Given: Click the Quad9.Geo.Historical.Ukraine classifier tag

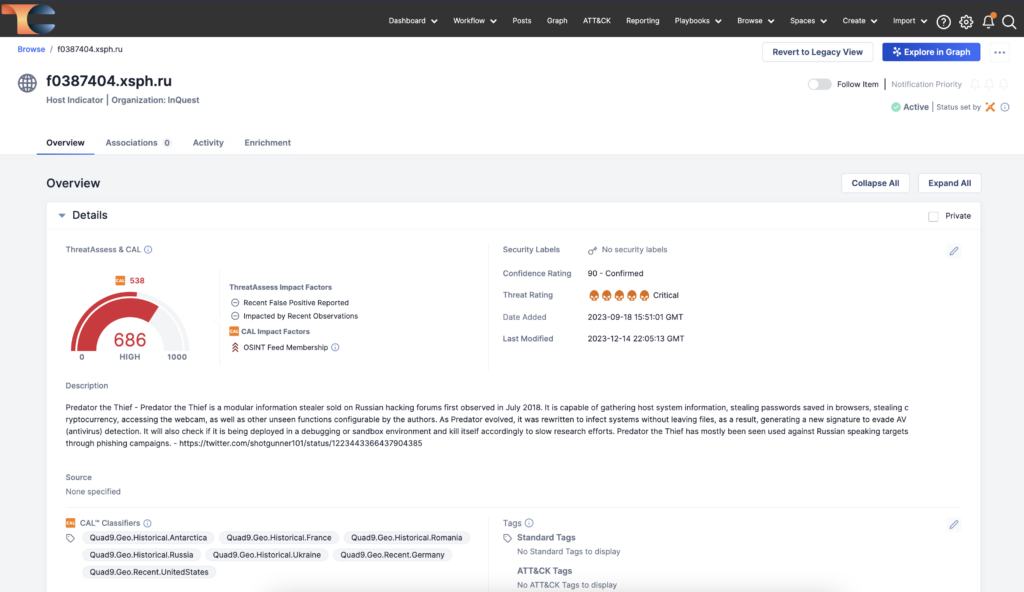Looking at the screenshot, I should [266, 555].
